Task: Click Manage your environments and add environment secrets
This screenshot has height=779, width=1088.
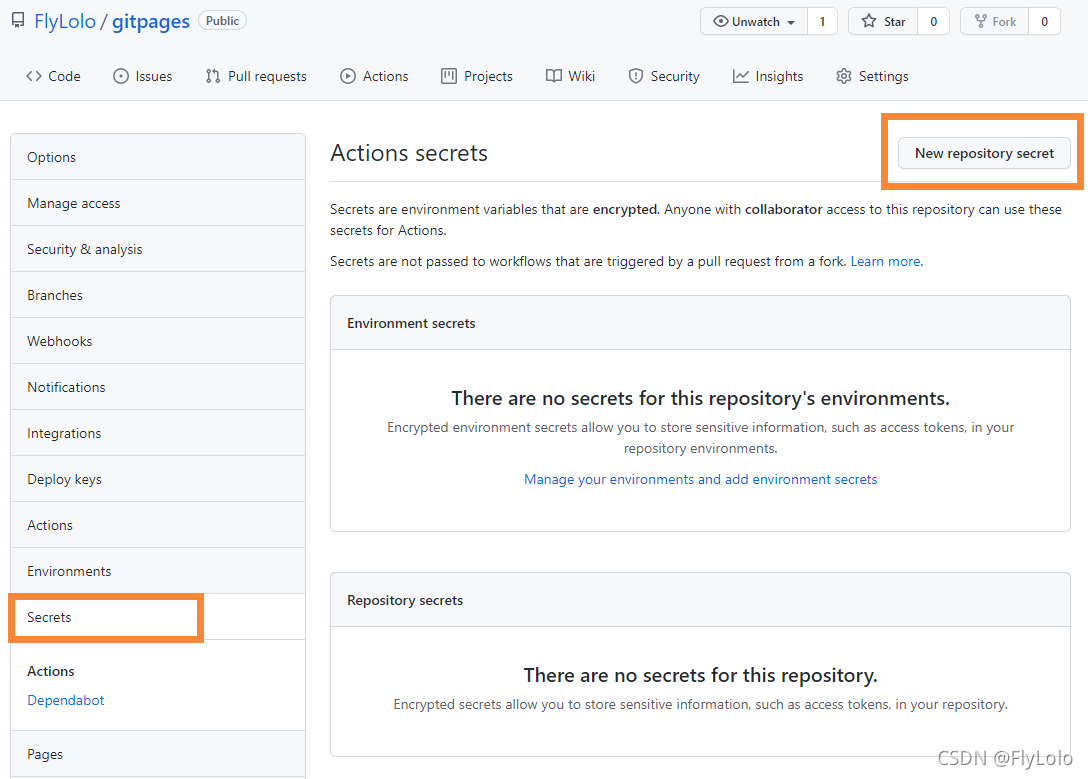Action: (700, 479)
